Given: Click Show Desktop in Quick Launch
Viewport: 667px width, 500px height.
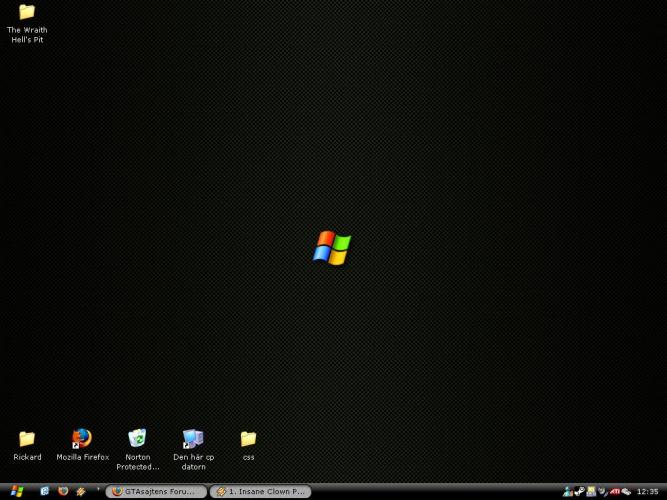Looking at the screenshot, I should click(x=45, y=491).
